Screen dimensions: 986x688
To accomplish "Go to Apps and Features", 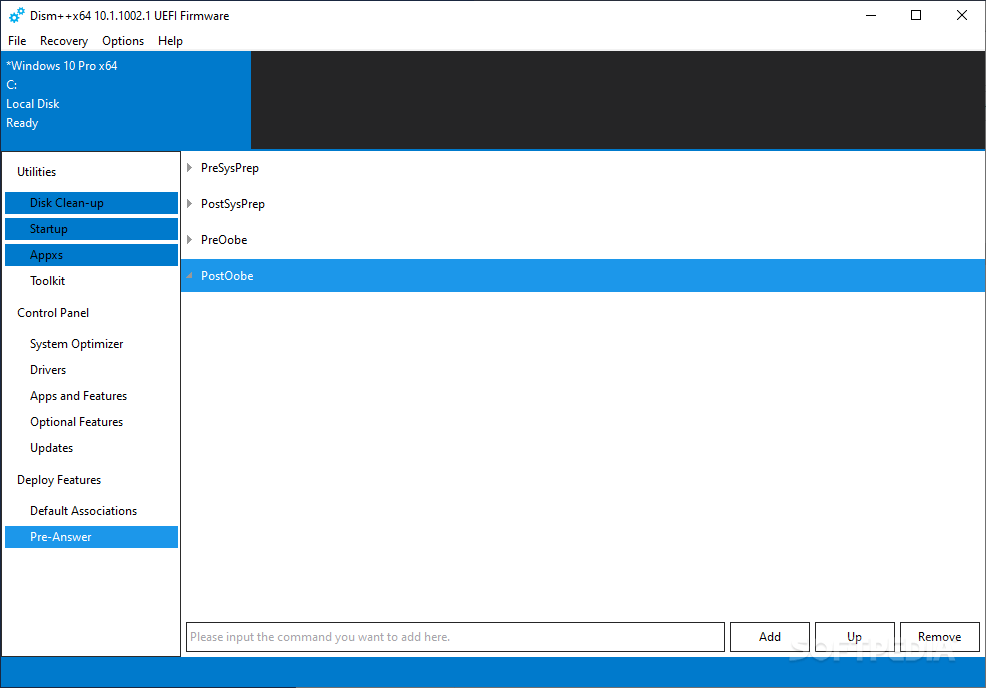I will pos(91,396).
